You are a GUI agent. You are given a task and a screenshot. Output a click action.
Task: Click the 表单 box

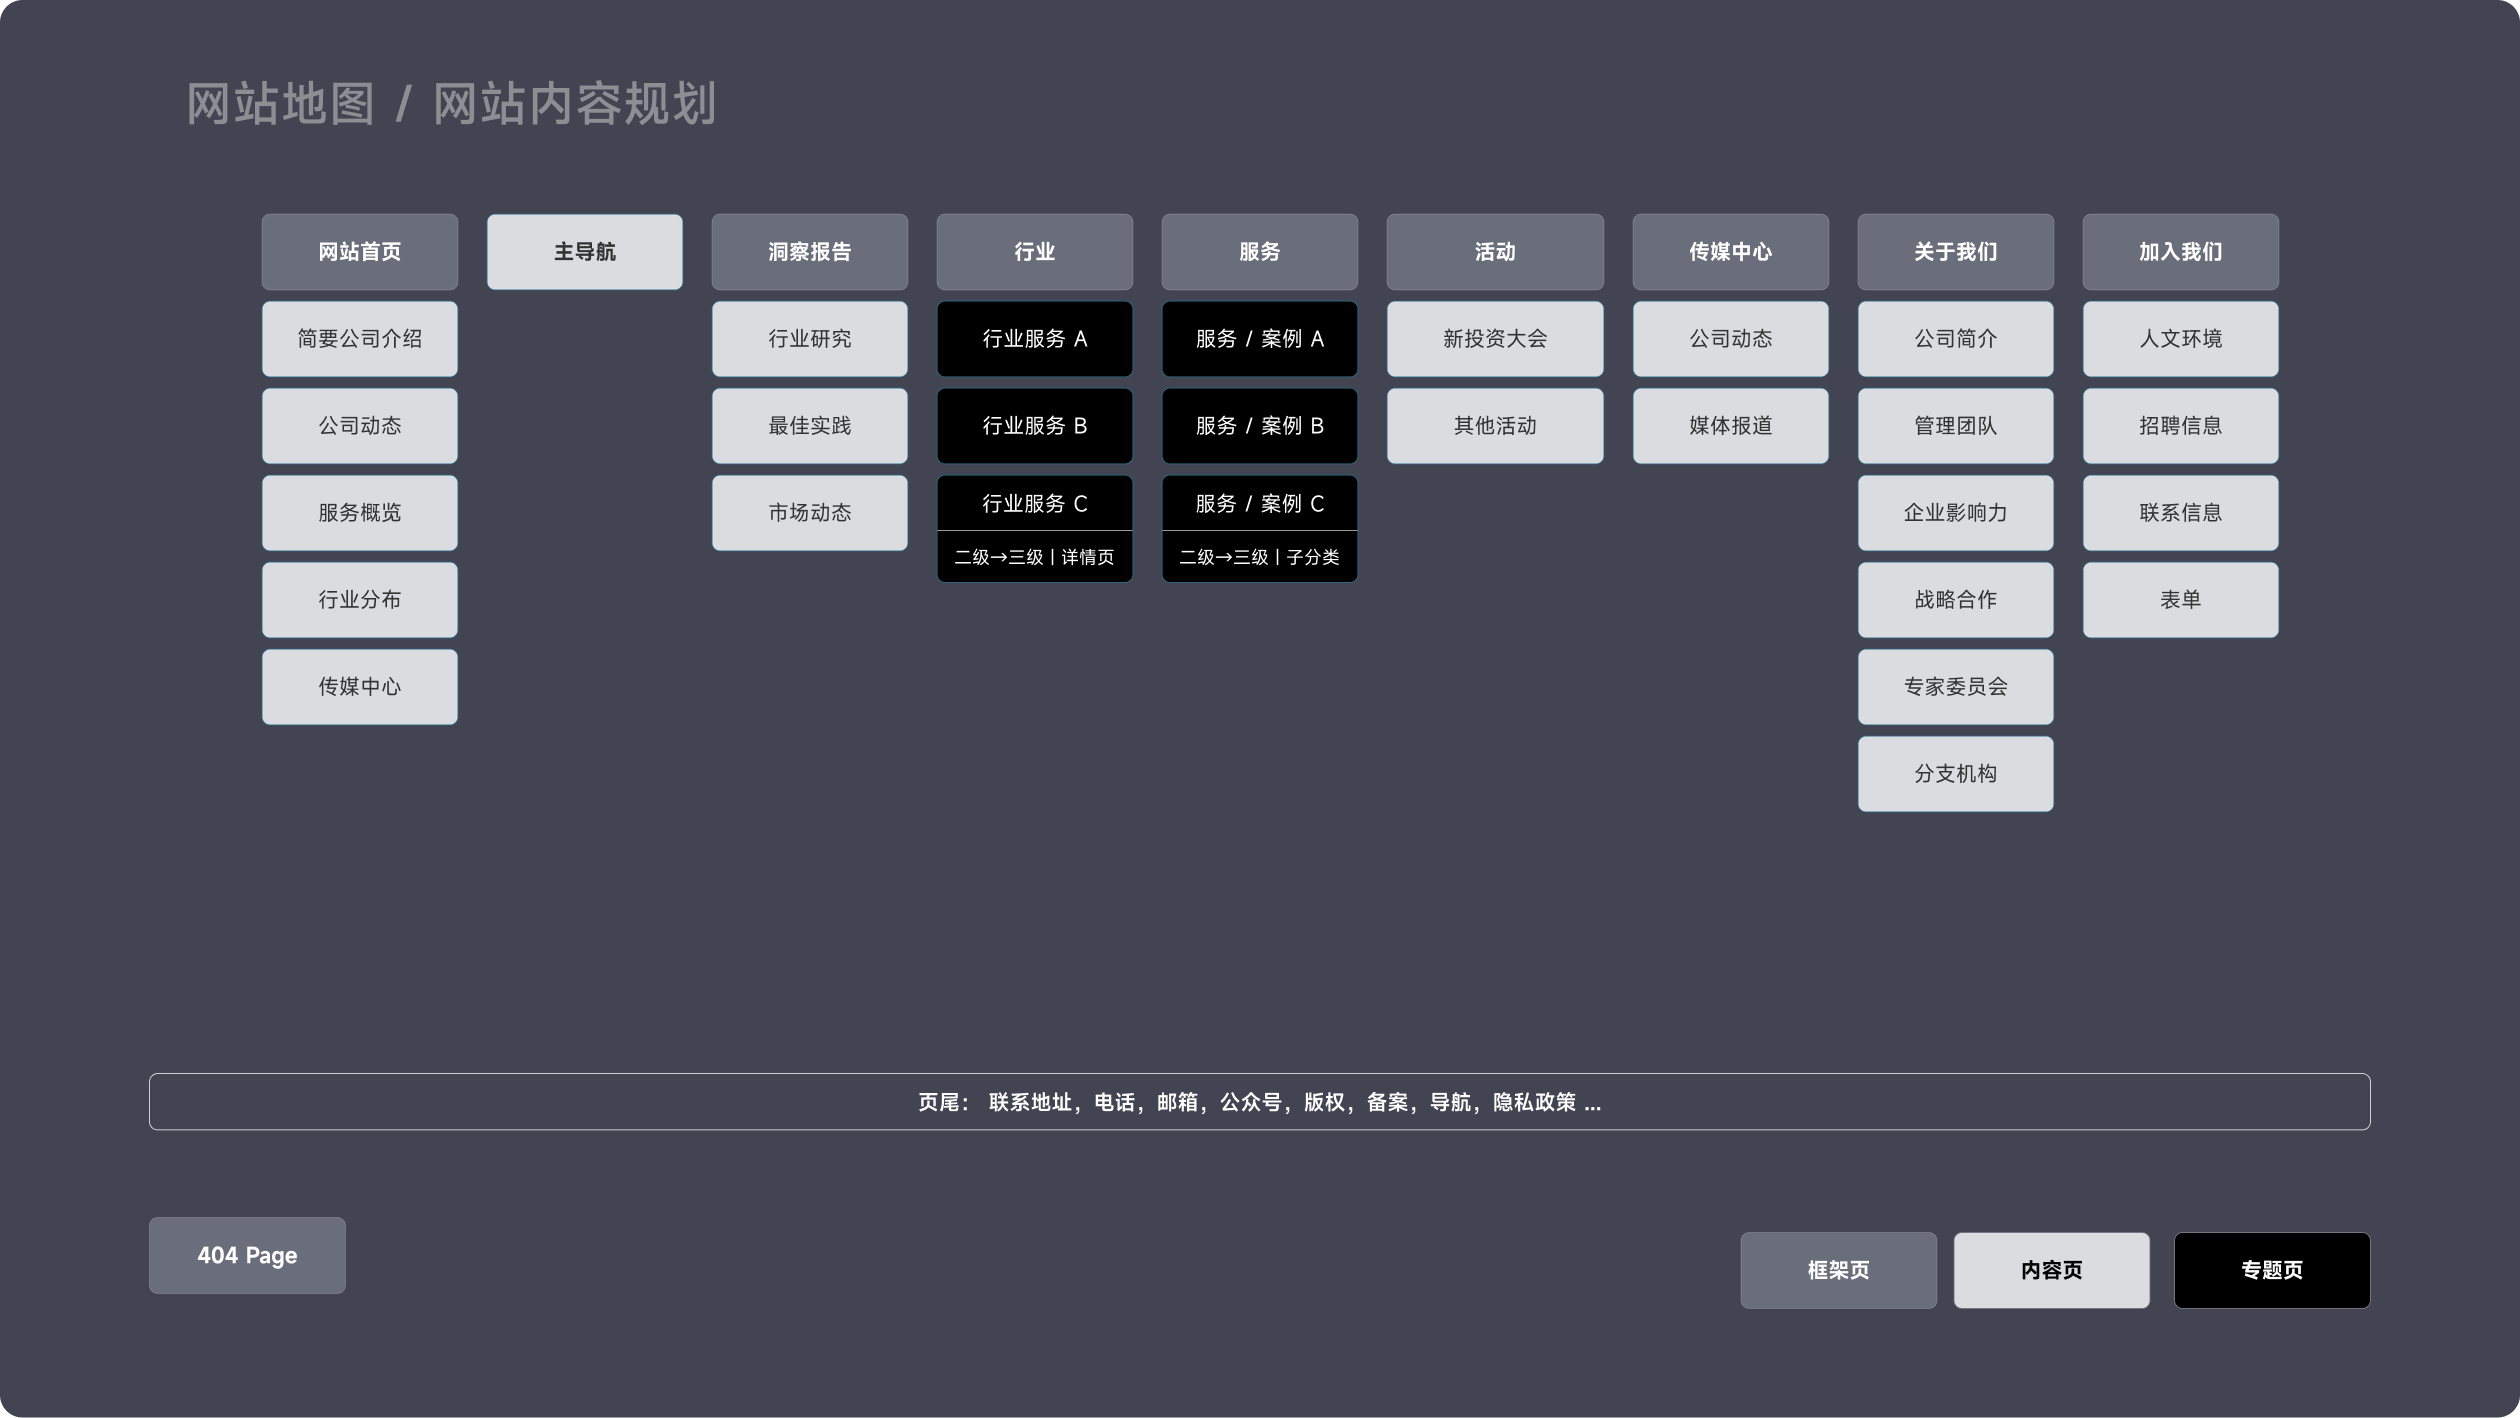[x=2180, y=600]
